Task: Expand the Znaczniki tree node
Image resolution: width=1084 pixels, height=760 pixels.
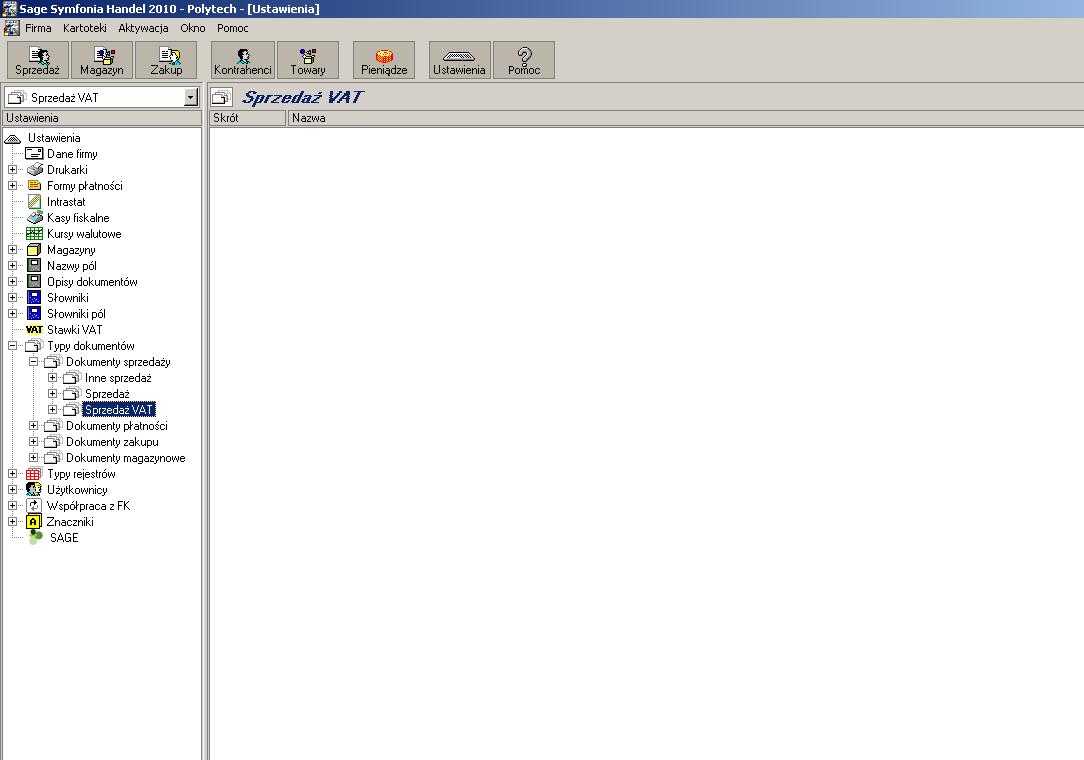Action: 12,521
